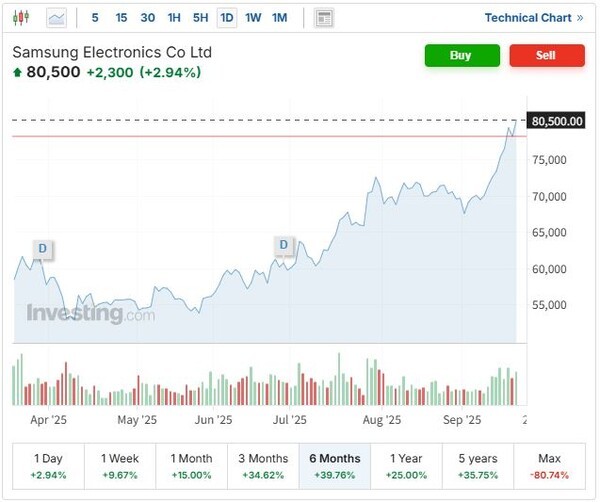This screenshot has height=502, width=600.
Task: Switch to the 3 Months range tab
Action: 264,465
